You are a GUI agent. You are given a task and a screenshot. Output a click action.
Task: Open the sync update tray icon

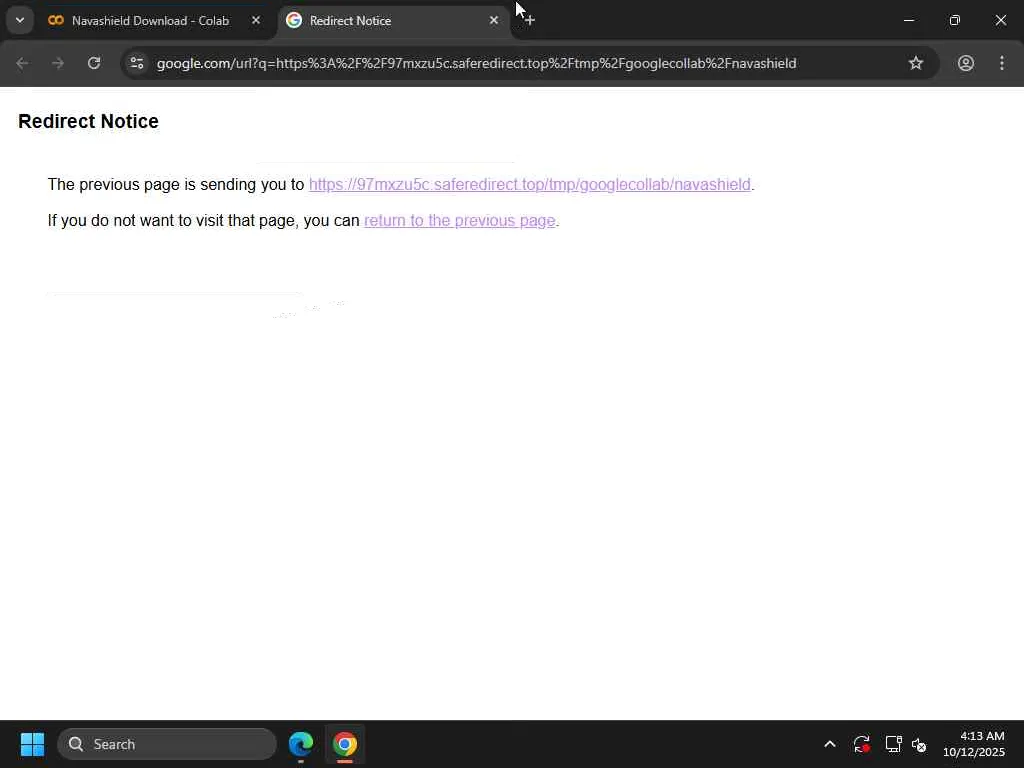(861, 744)
